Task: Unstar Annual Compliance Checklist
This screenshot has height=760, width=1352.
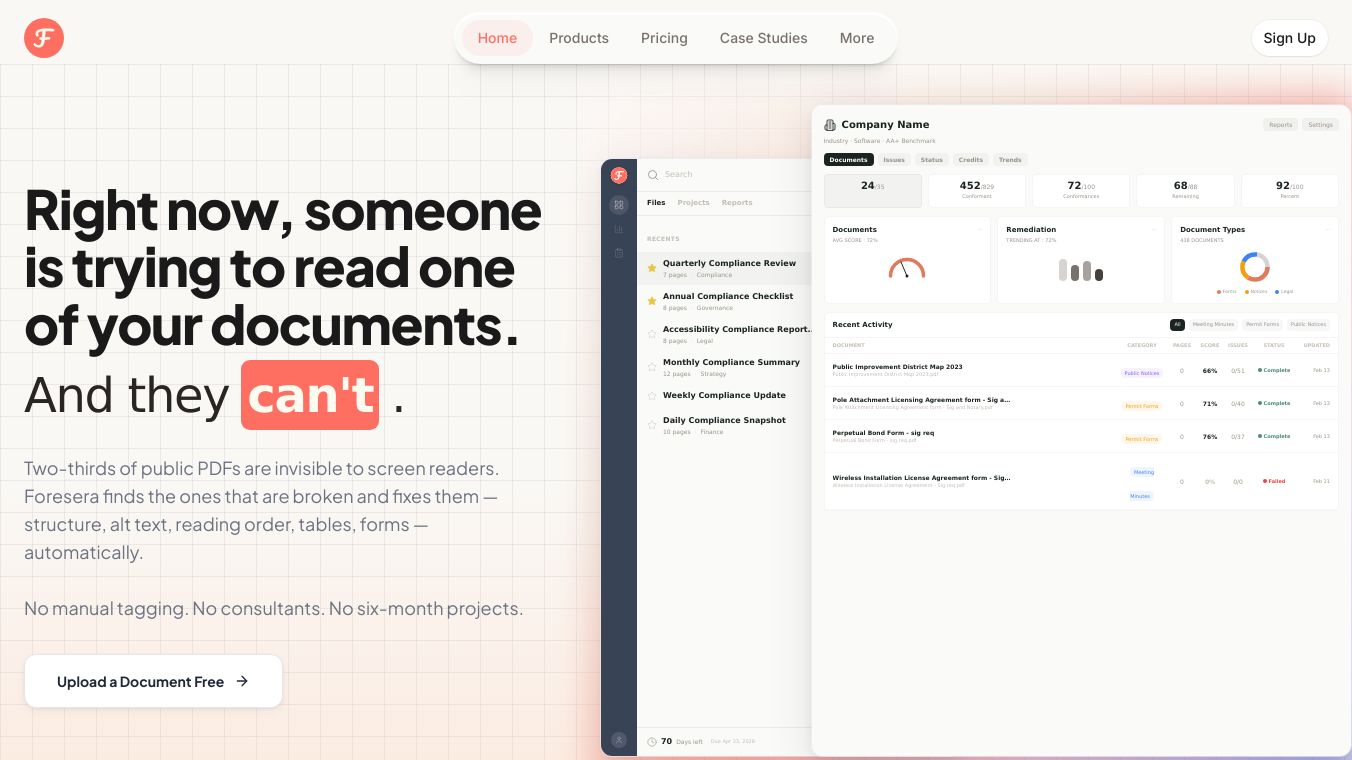Action: point(652,301)
